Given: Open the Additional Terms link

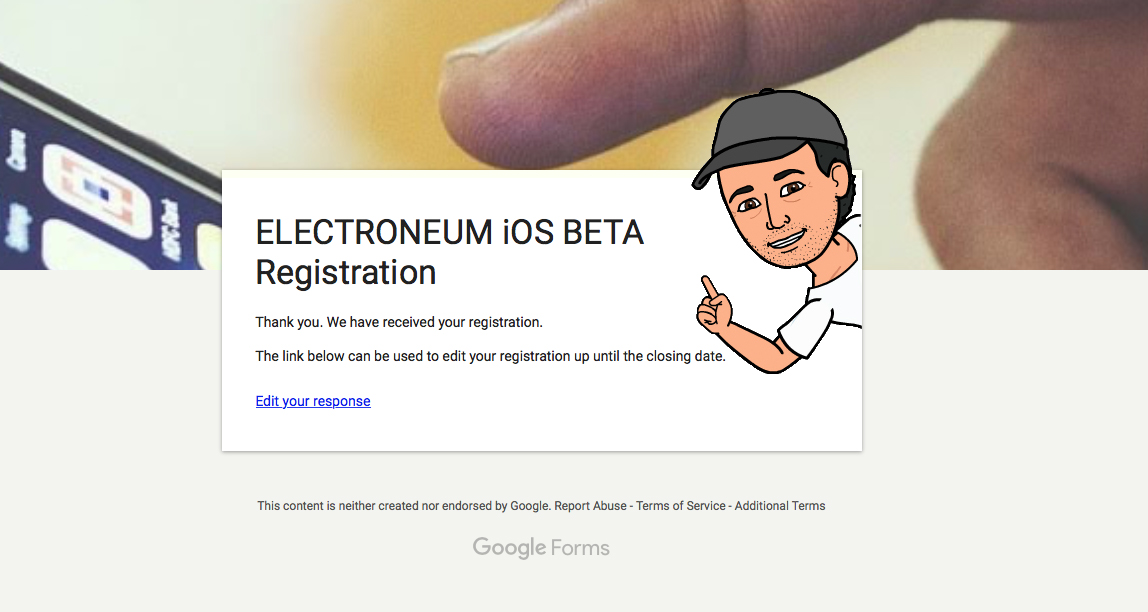Looking at the screenshot, I should coord(780,506).
